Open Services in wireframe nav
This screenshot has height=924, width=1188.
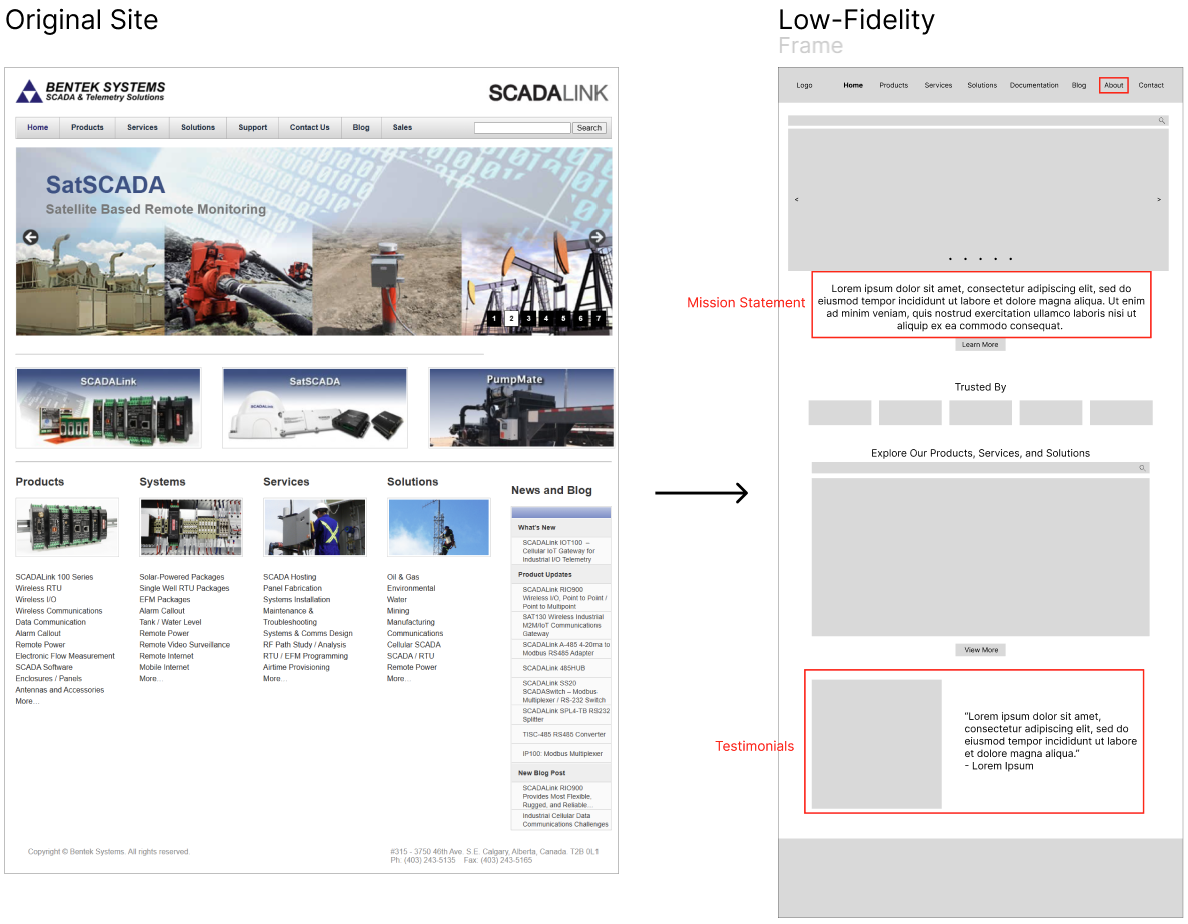click(x=938, y=86)
